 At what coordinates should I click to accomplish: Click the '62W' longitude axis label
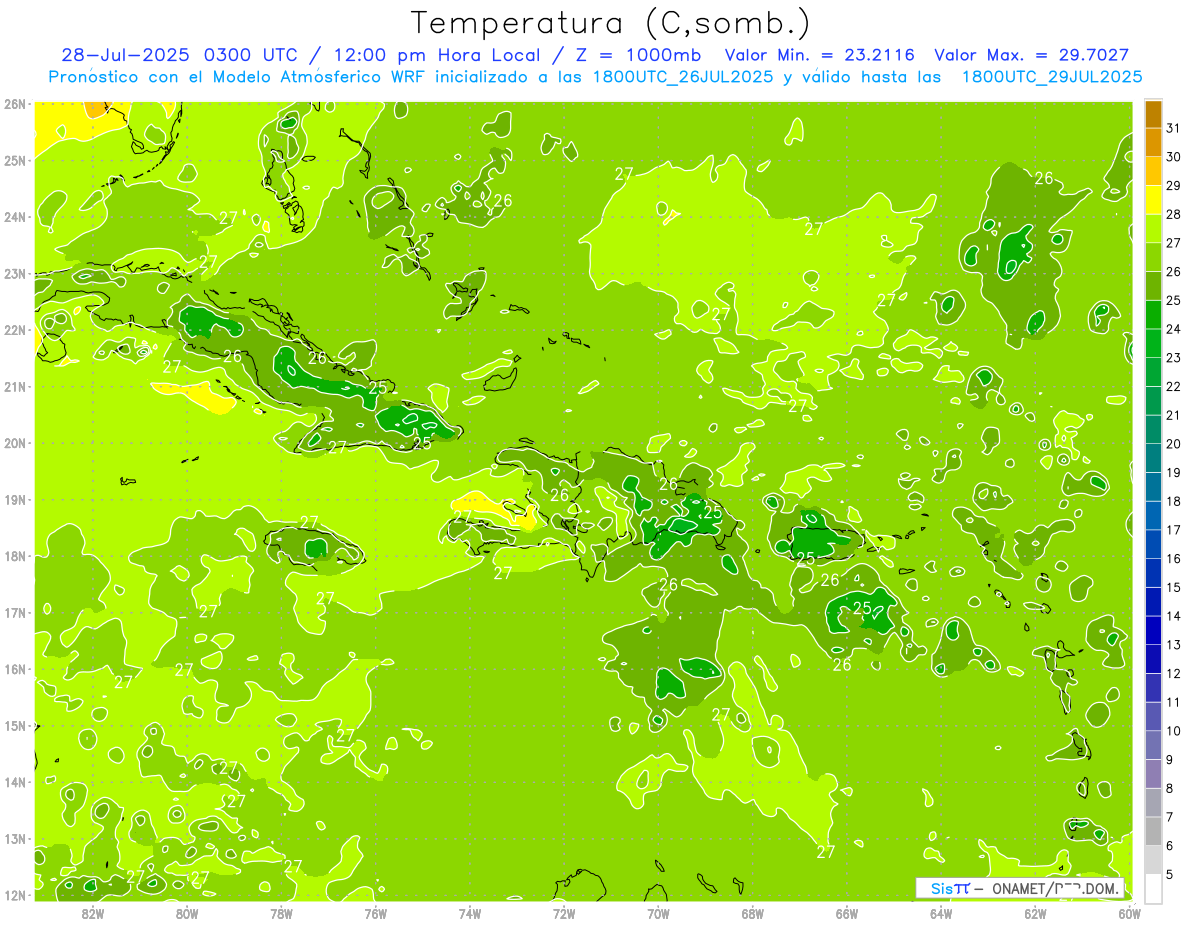(1035, 913)
